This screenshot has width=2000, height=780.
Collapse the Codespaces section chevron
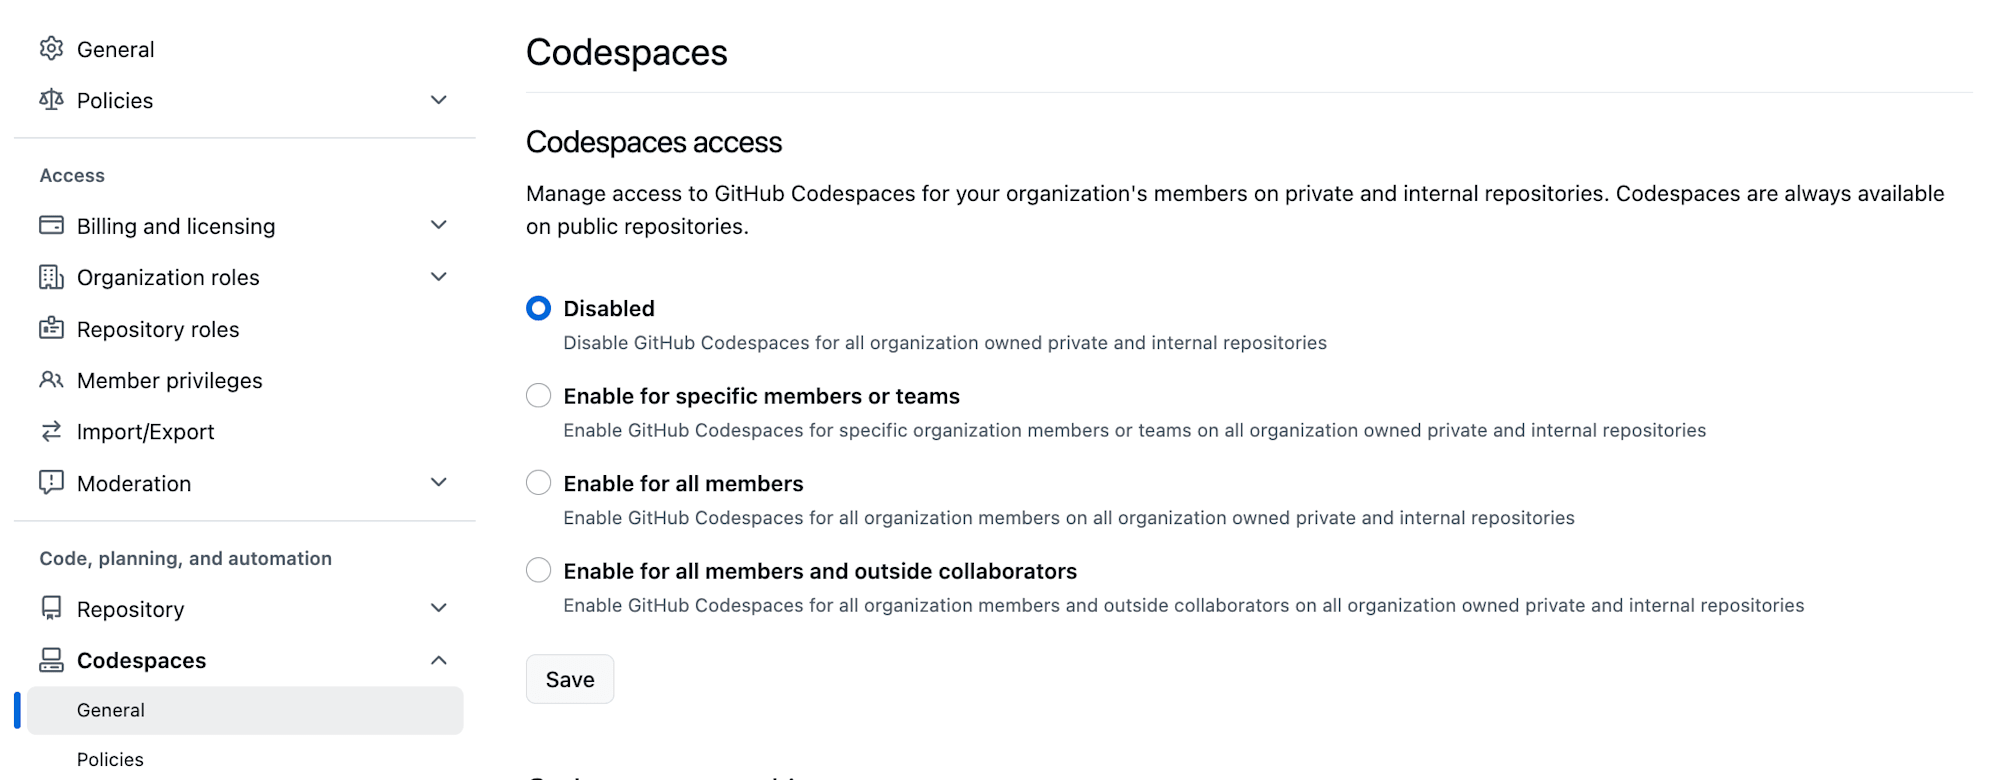pyautogui.click(x=438, y=660)
